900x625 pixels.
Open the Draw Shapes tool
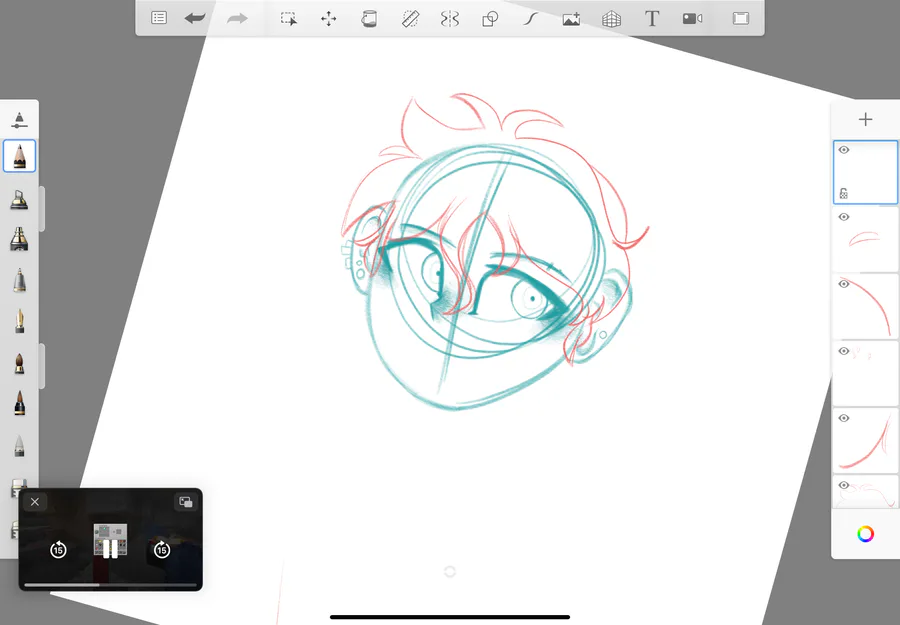[490, 19]
